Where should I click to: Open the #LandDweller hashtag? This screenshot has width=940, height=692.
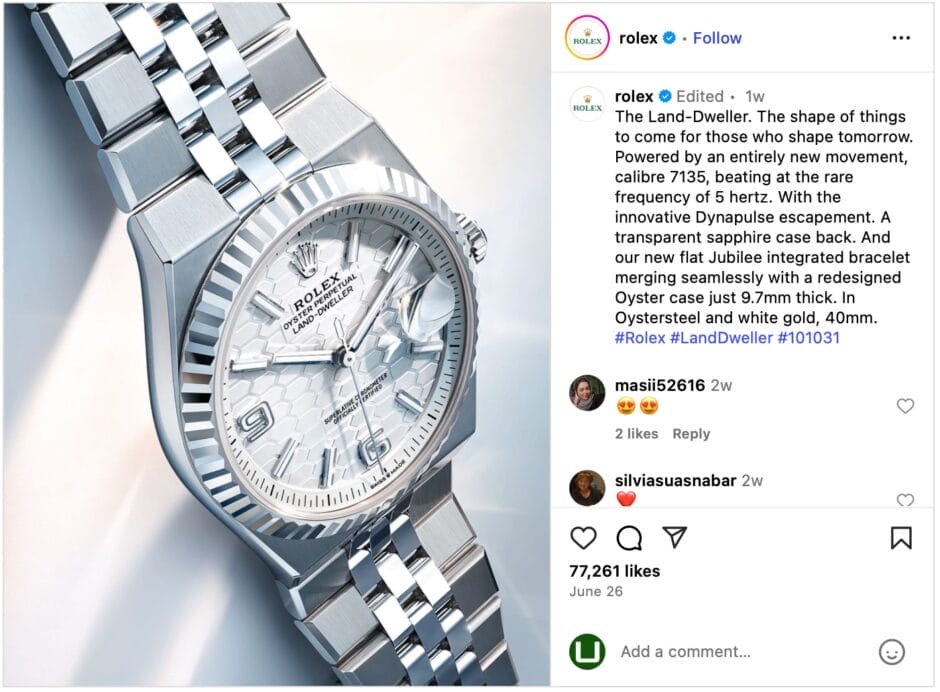721,338
